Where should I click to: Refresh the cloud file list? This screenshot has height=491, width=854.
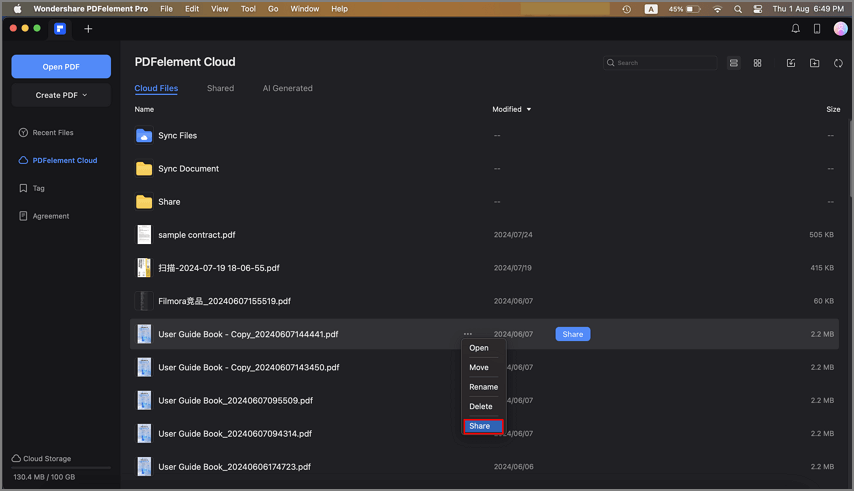pos(838,63)
